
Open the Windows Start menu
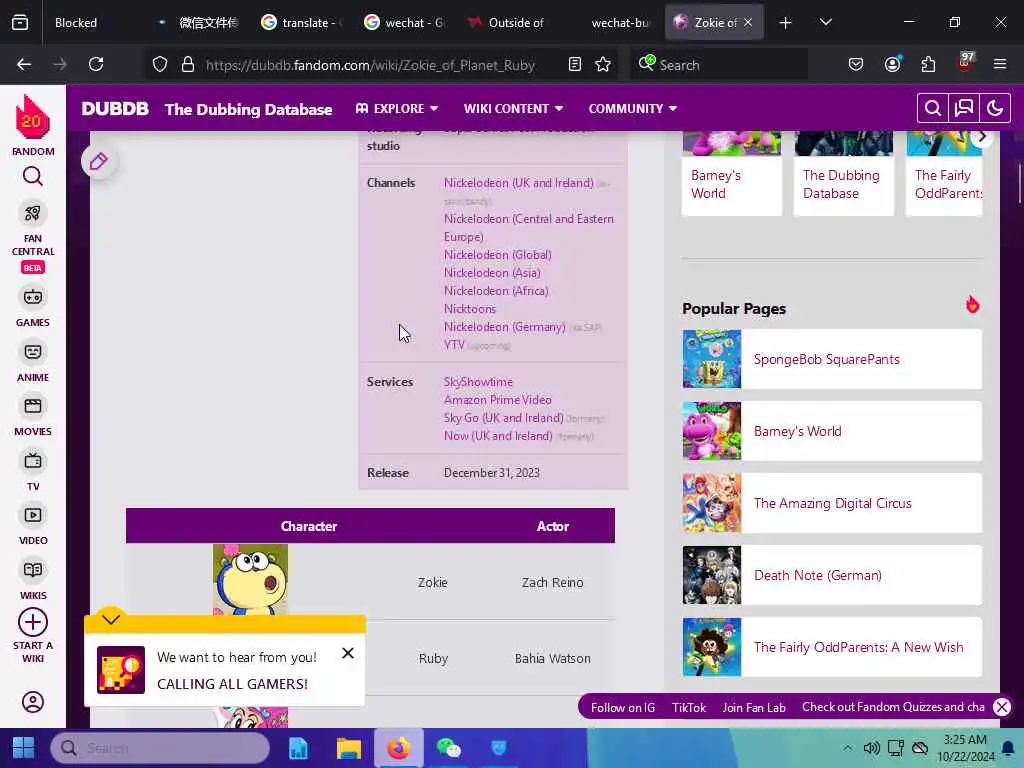24,748
